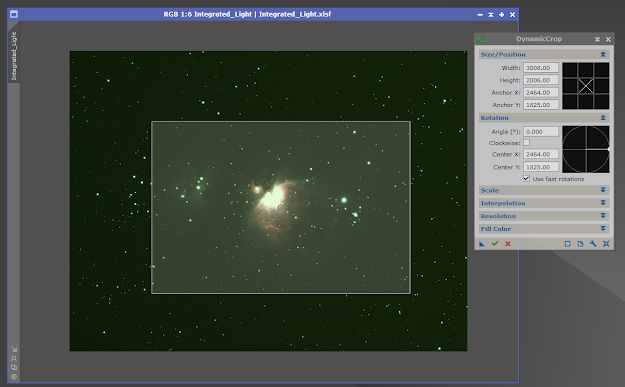Minimize the Integrated_Light image window
Image resolution: width=625 pixels, height=387 pixels.
480,15
